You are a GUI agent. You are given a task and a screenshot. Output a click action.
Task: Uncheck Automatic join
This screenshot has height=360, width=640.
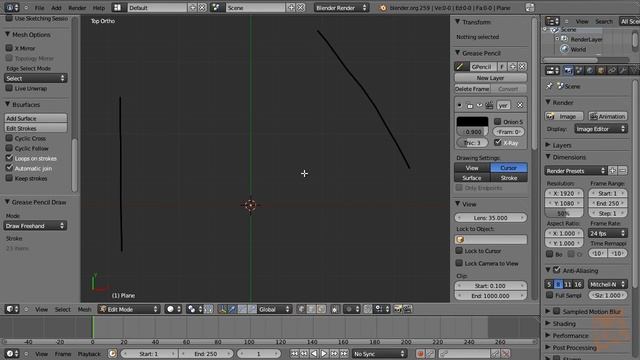click(x=9, y=168)
